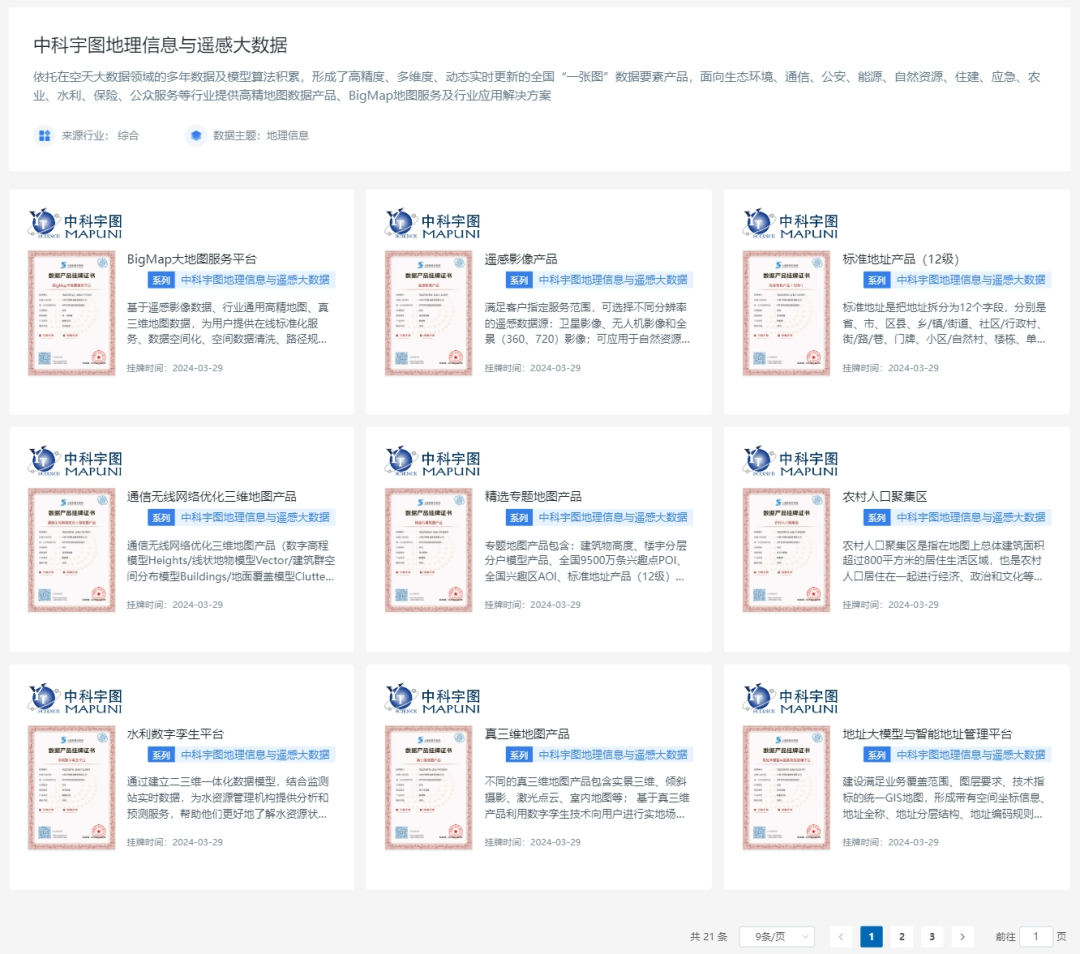Go to next page arrow
This screenshot has height=954, width=1080.
(x=962, y=937)
